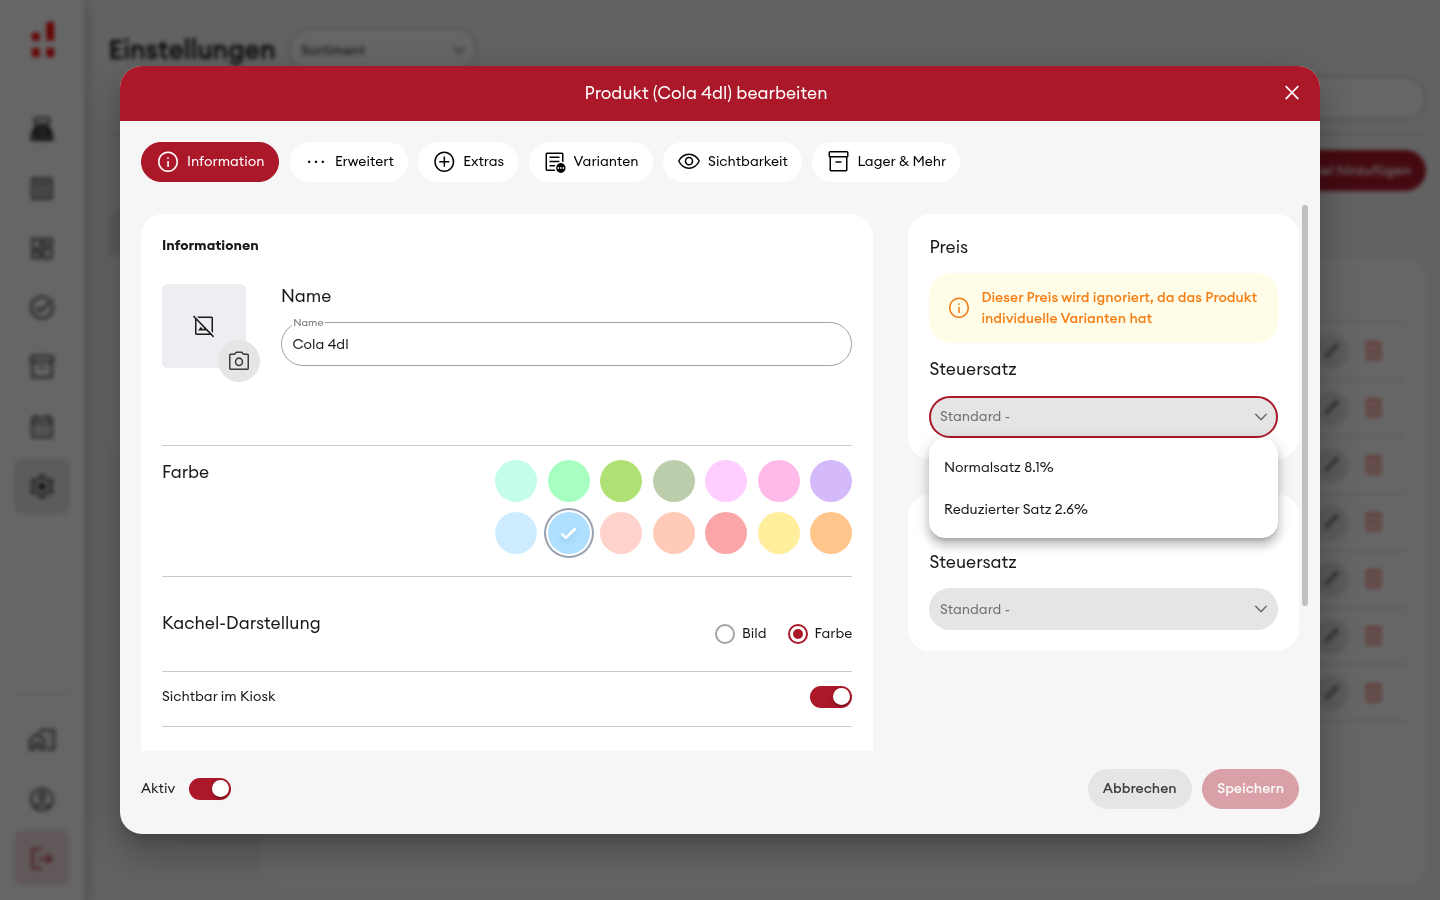1440x900 pixels.
Task: Click the no-image placeholder thumbnail
Action: coord(204,326)
